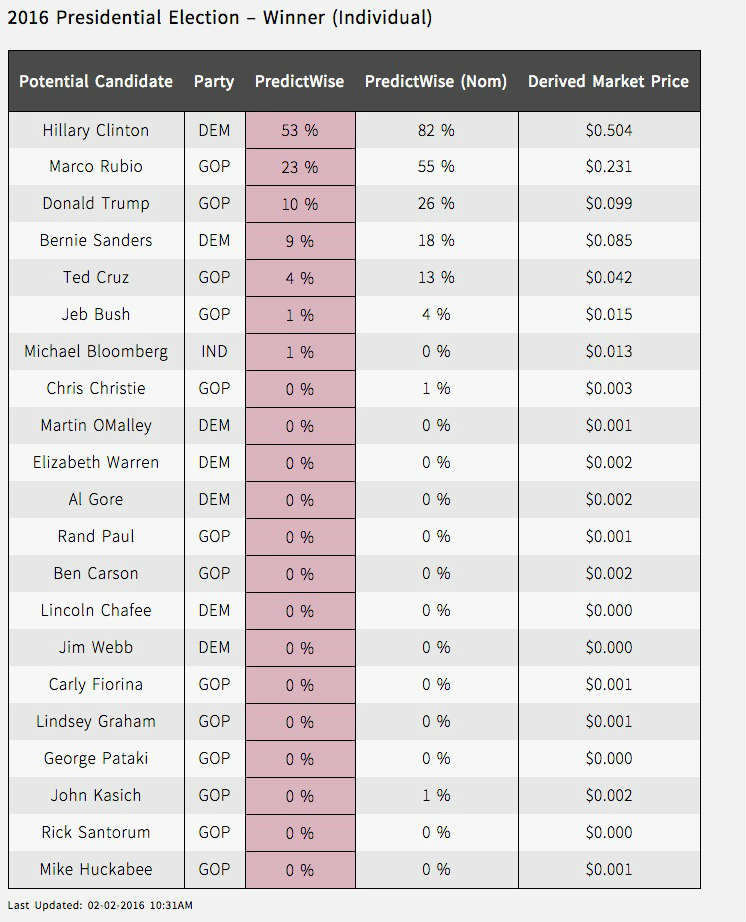746x922 pixels.
Task: Click the Potential Candidate column header
Action: click(96, 81)
